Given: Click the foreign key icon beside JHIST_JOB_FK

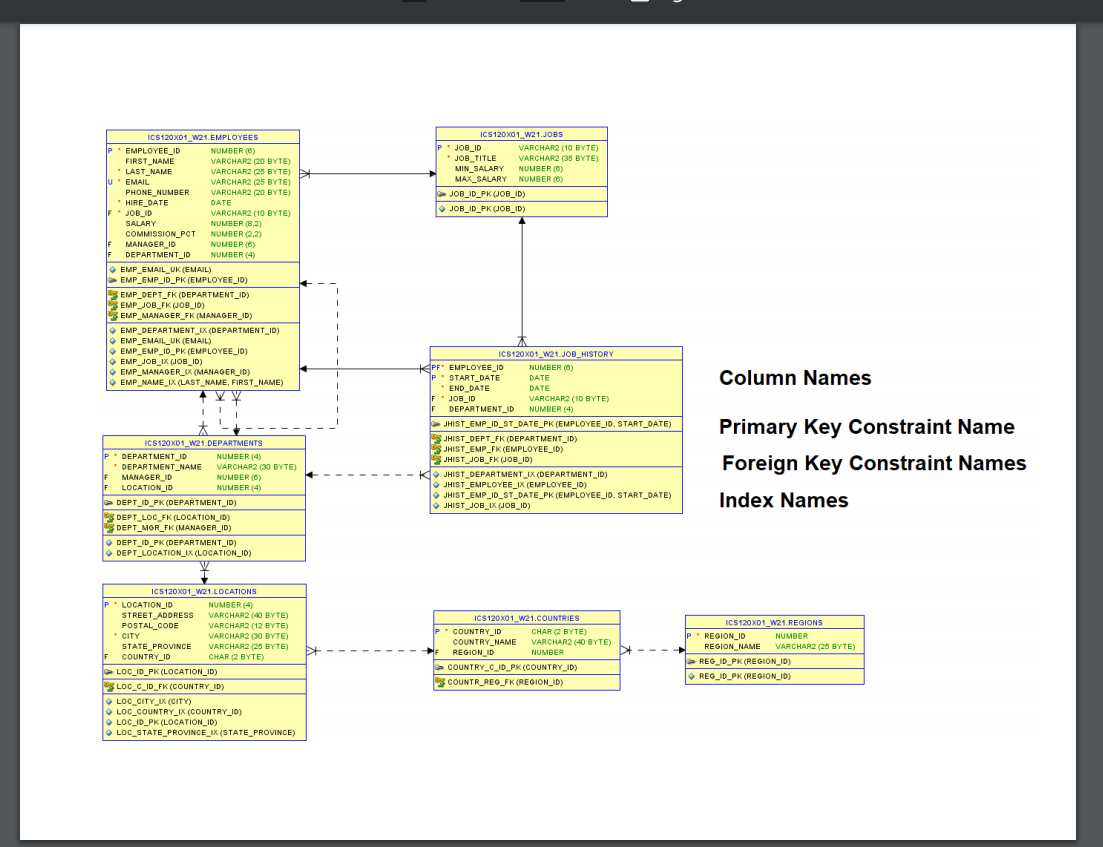Looking at the screenshot, I should point(436,459).
